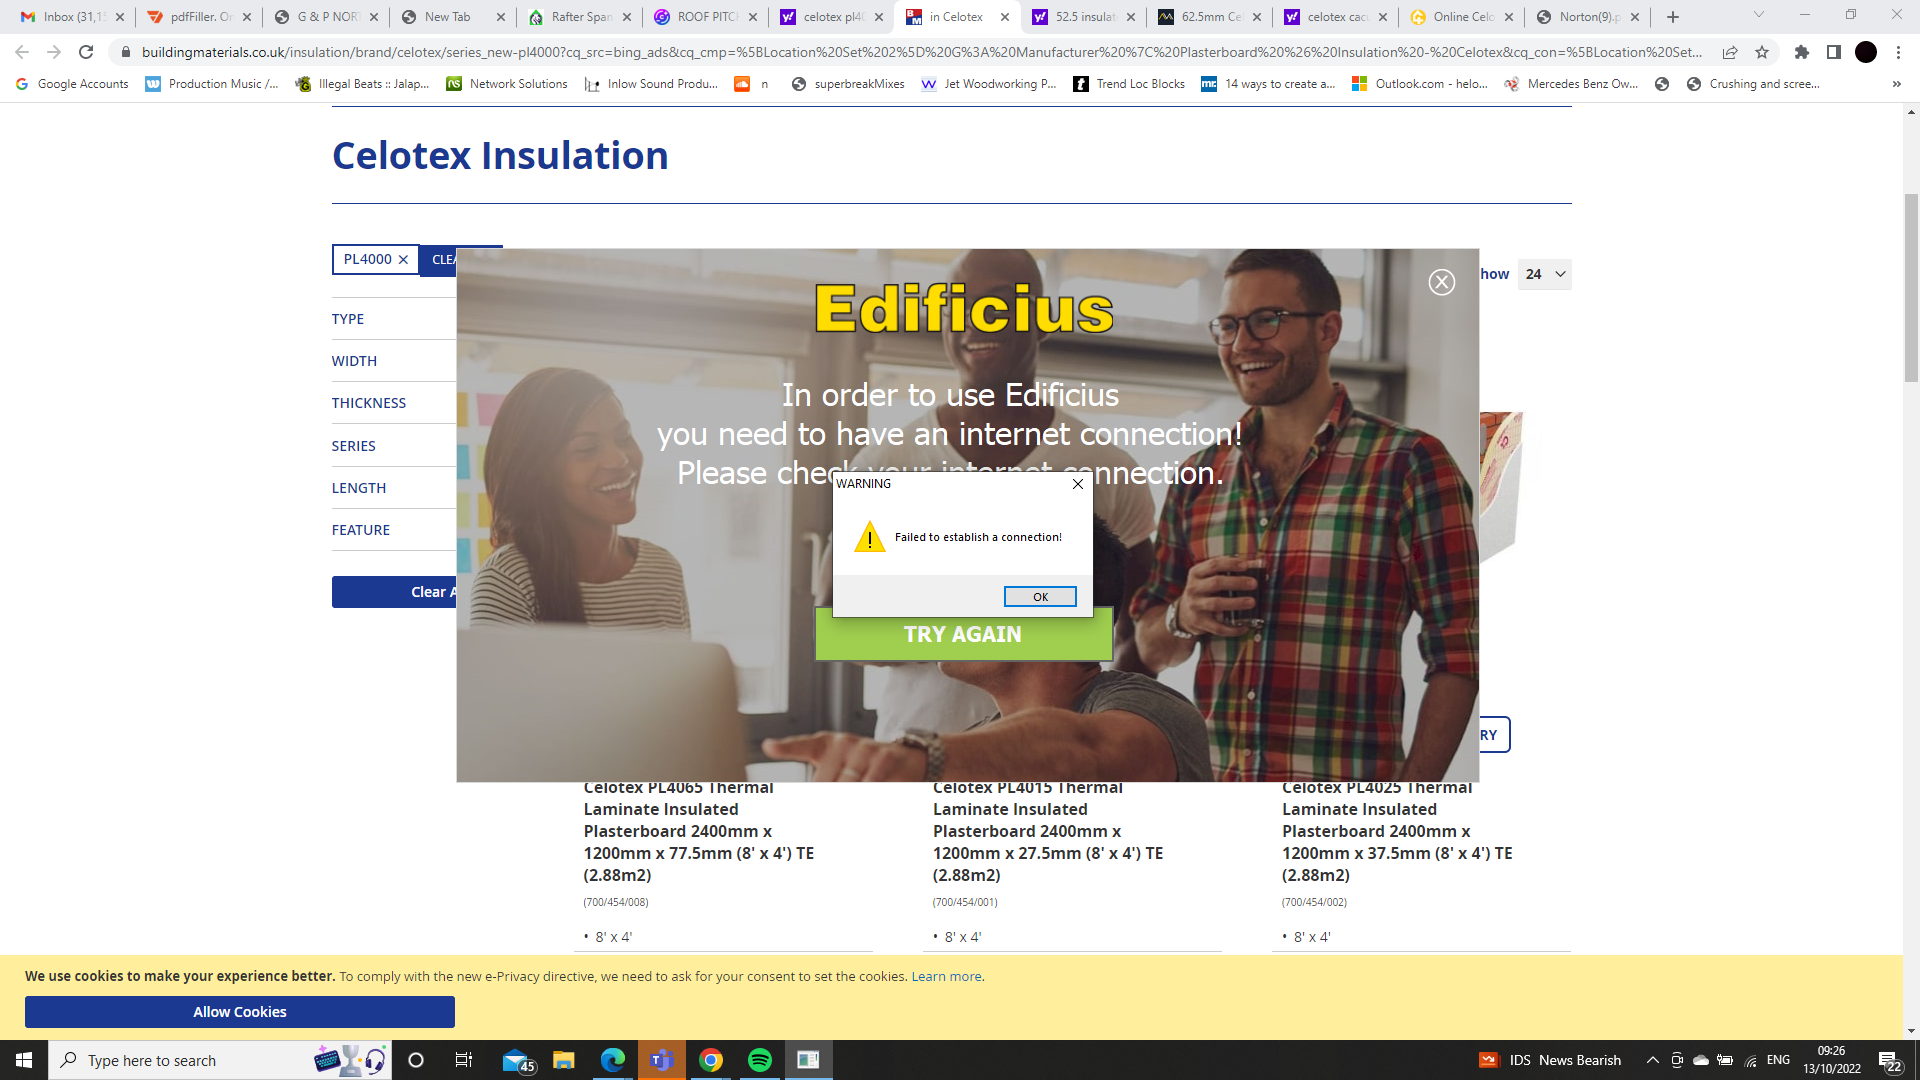
Task: Open Chrome three-dot menu
Action: tap(1898, 52)
